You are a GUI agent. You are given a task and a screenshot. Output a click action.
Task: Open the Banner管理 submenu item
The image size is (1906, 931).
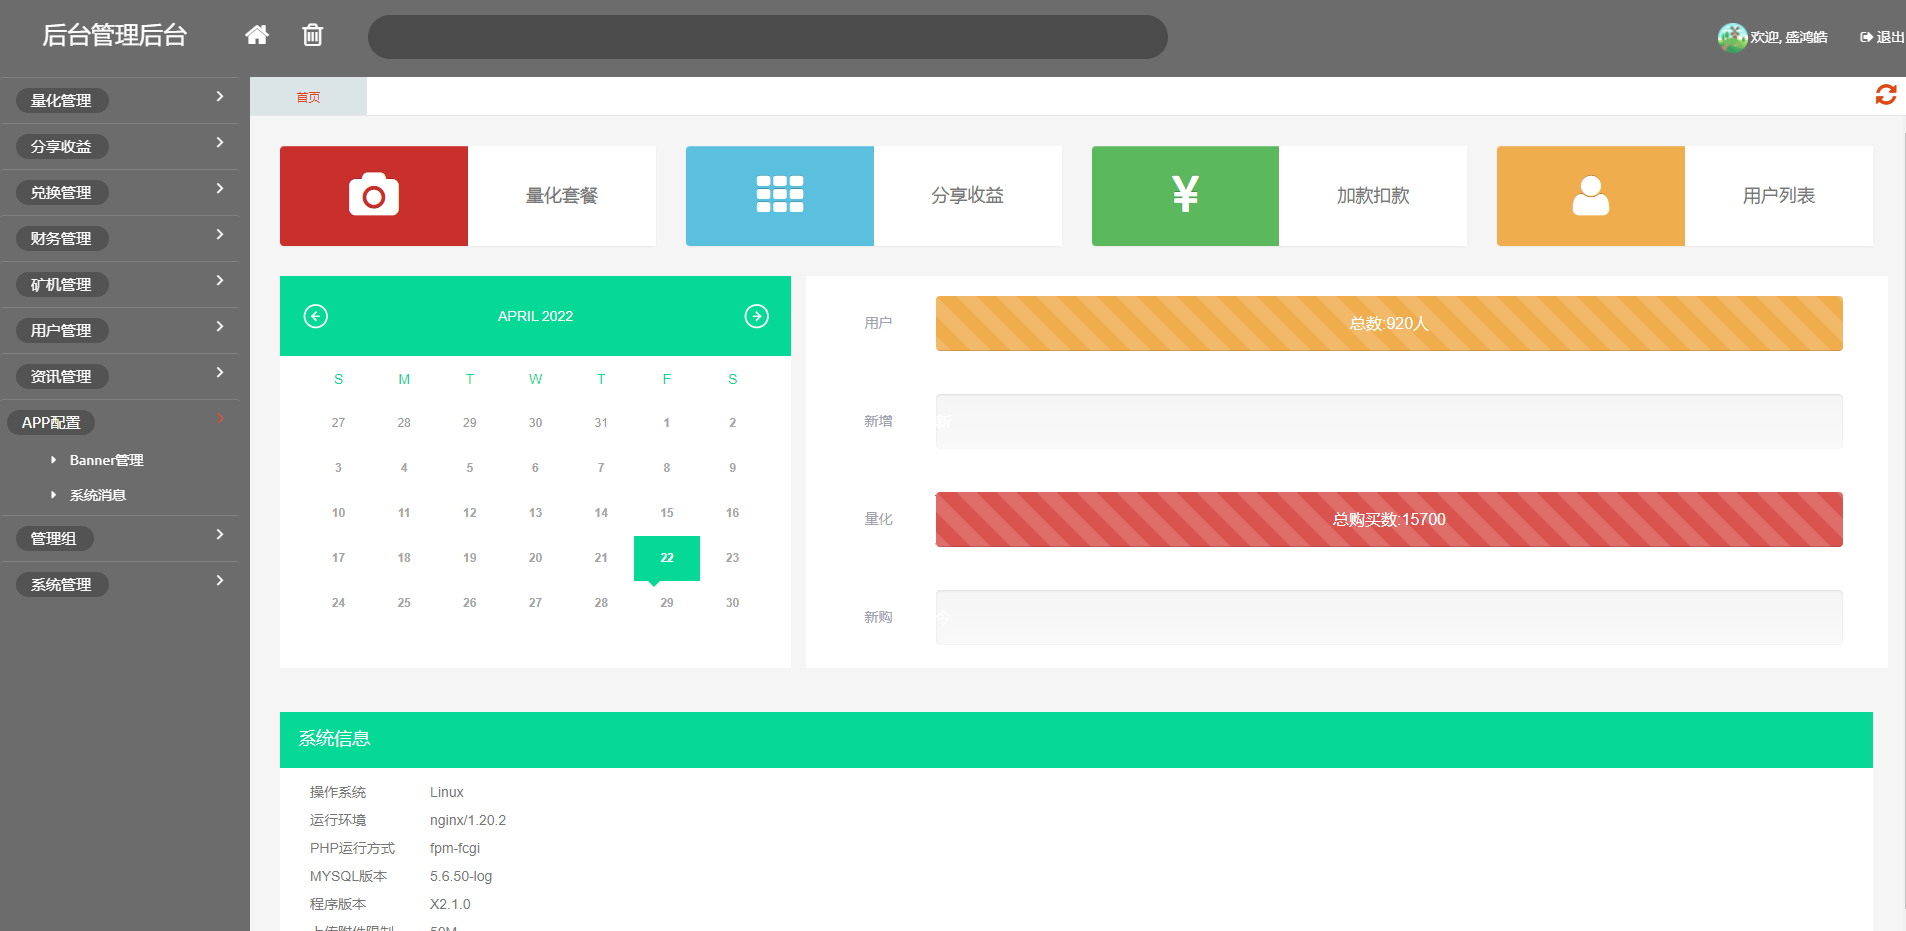pyautogui.click(x=107, y=459)
